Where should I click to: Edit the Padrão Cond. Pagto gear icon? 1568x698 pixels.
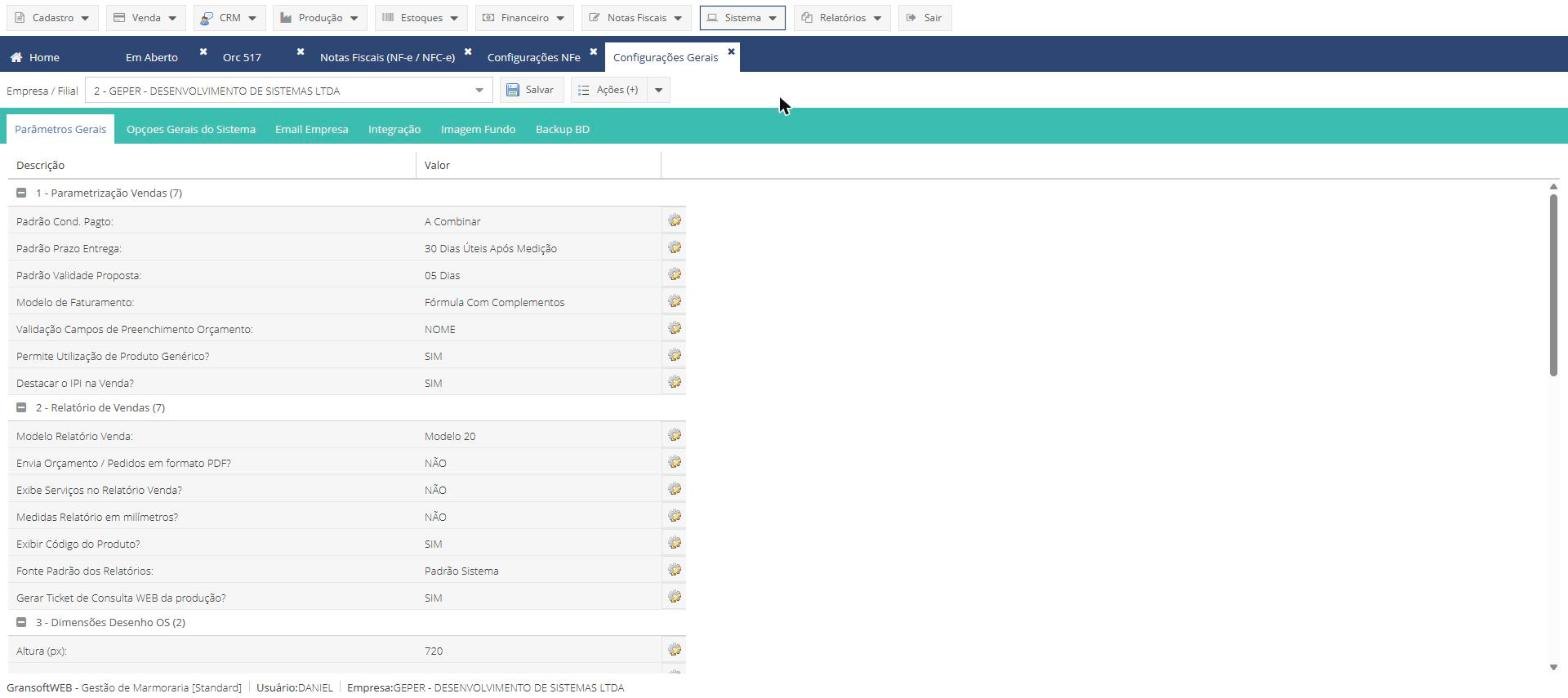point(674,220)
